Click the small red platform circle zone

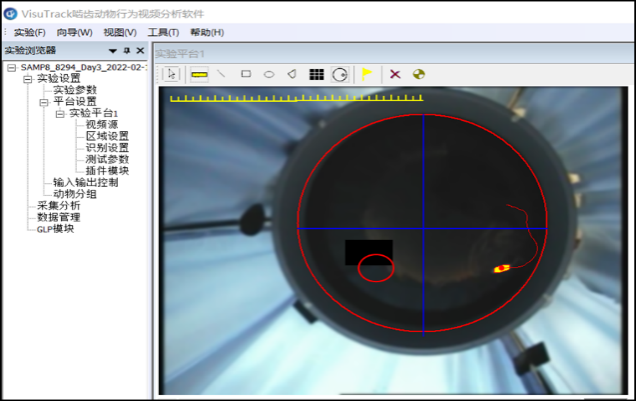pos(376,268)
